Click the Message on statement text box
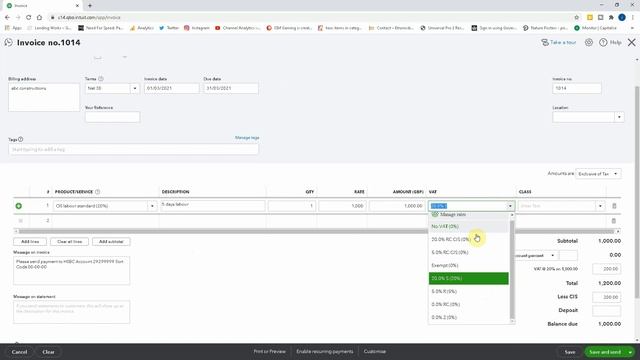The width and height of the screenshot is (640, 360). (x=71, y=312)
